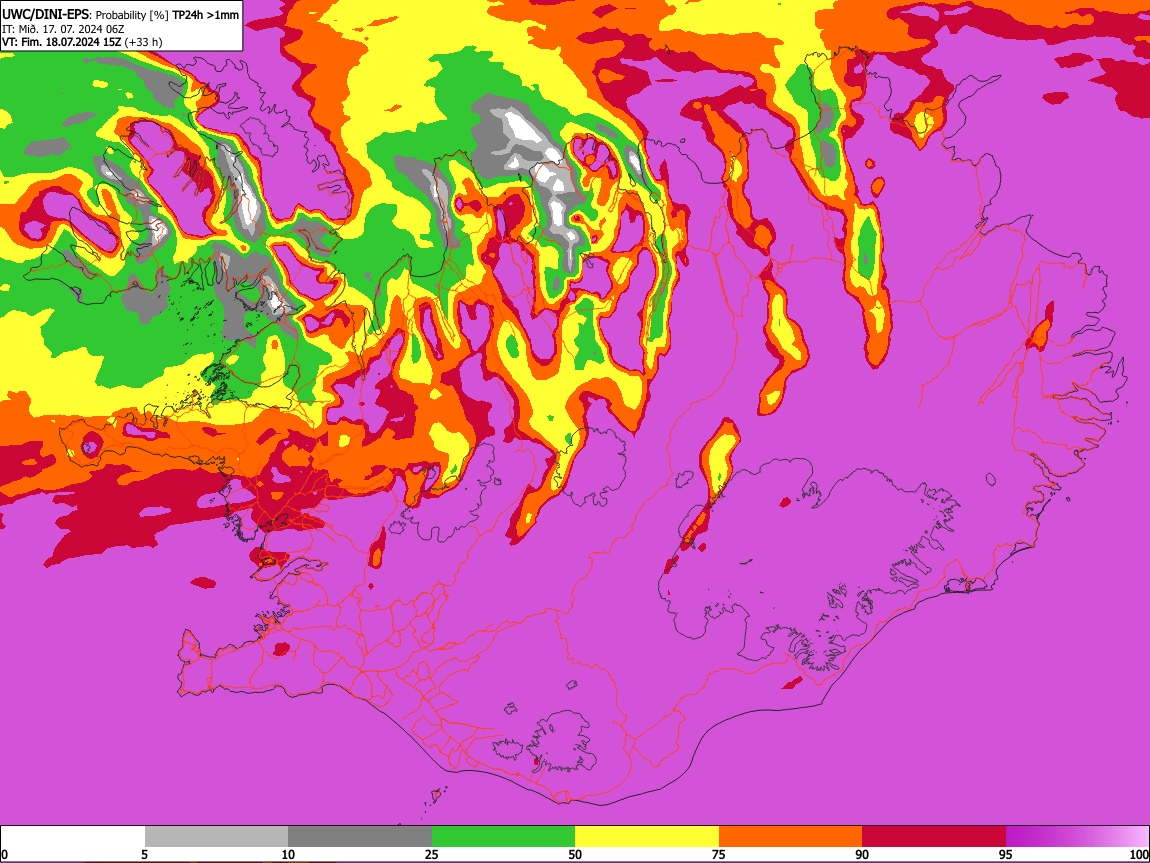This screenshot has height=863, width=1150.
Task: Click the "UWC/DINI-EPS" title text
Action: click(x=46, y=15)
